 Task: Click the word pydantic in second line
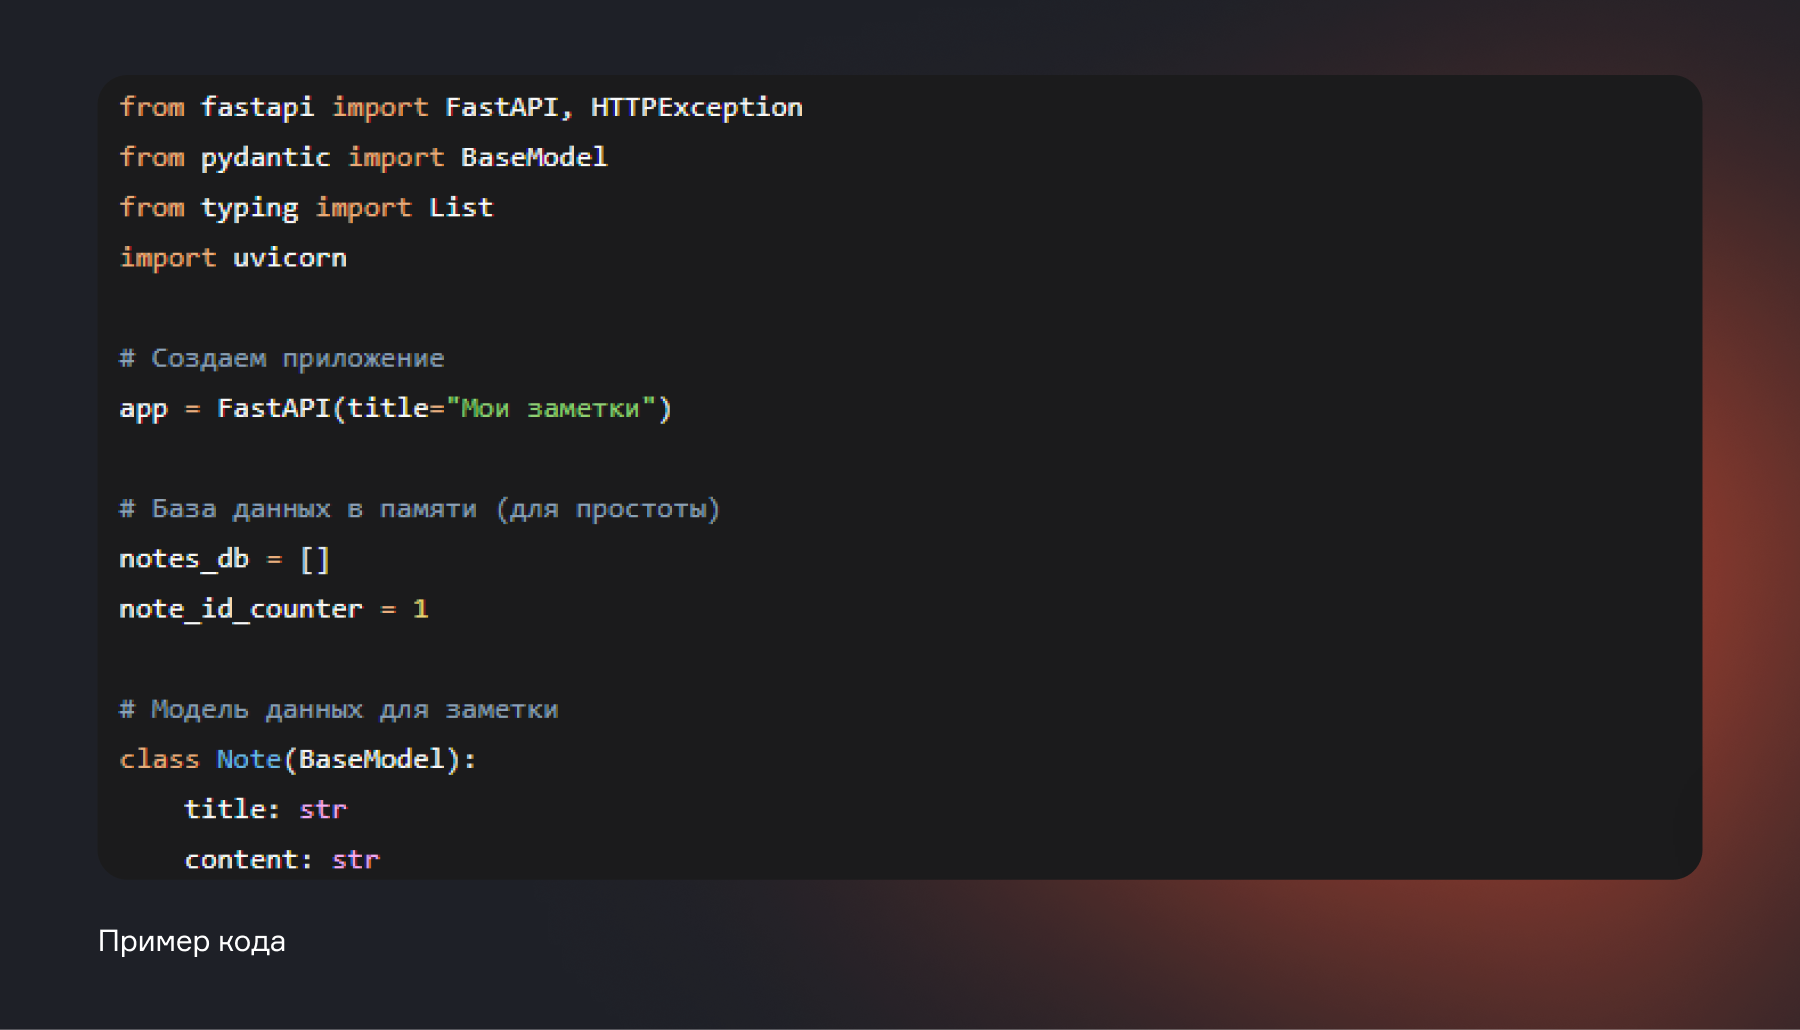coord(265,157)
